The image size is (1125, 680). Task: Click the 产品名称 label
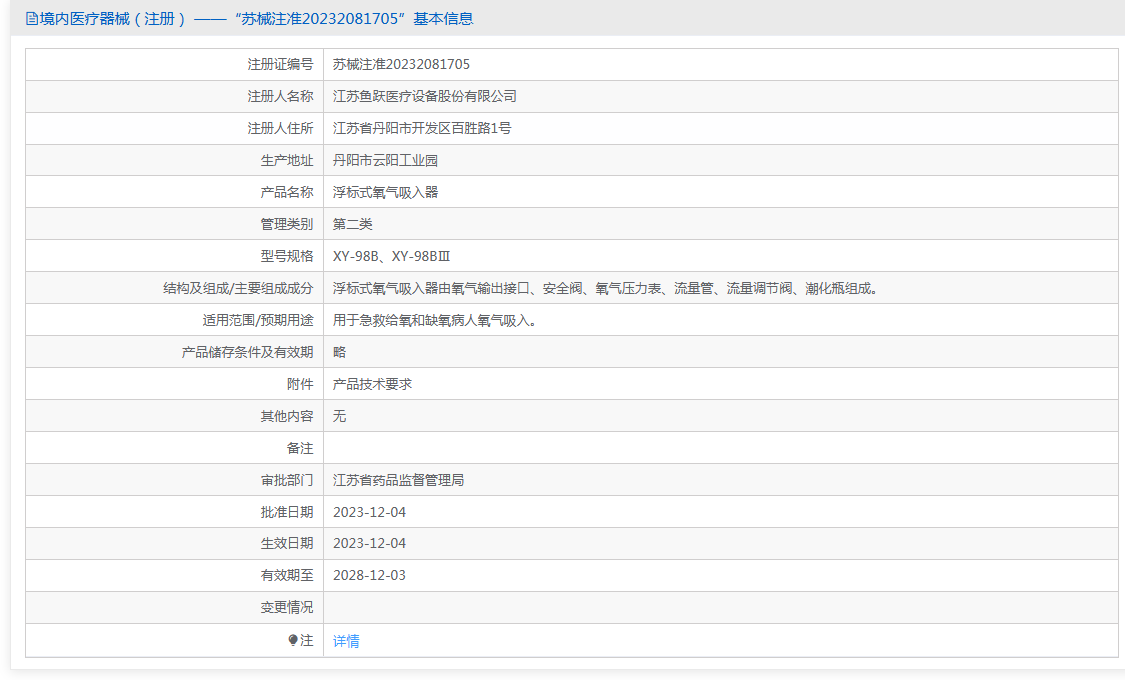(287, 192)
